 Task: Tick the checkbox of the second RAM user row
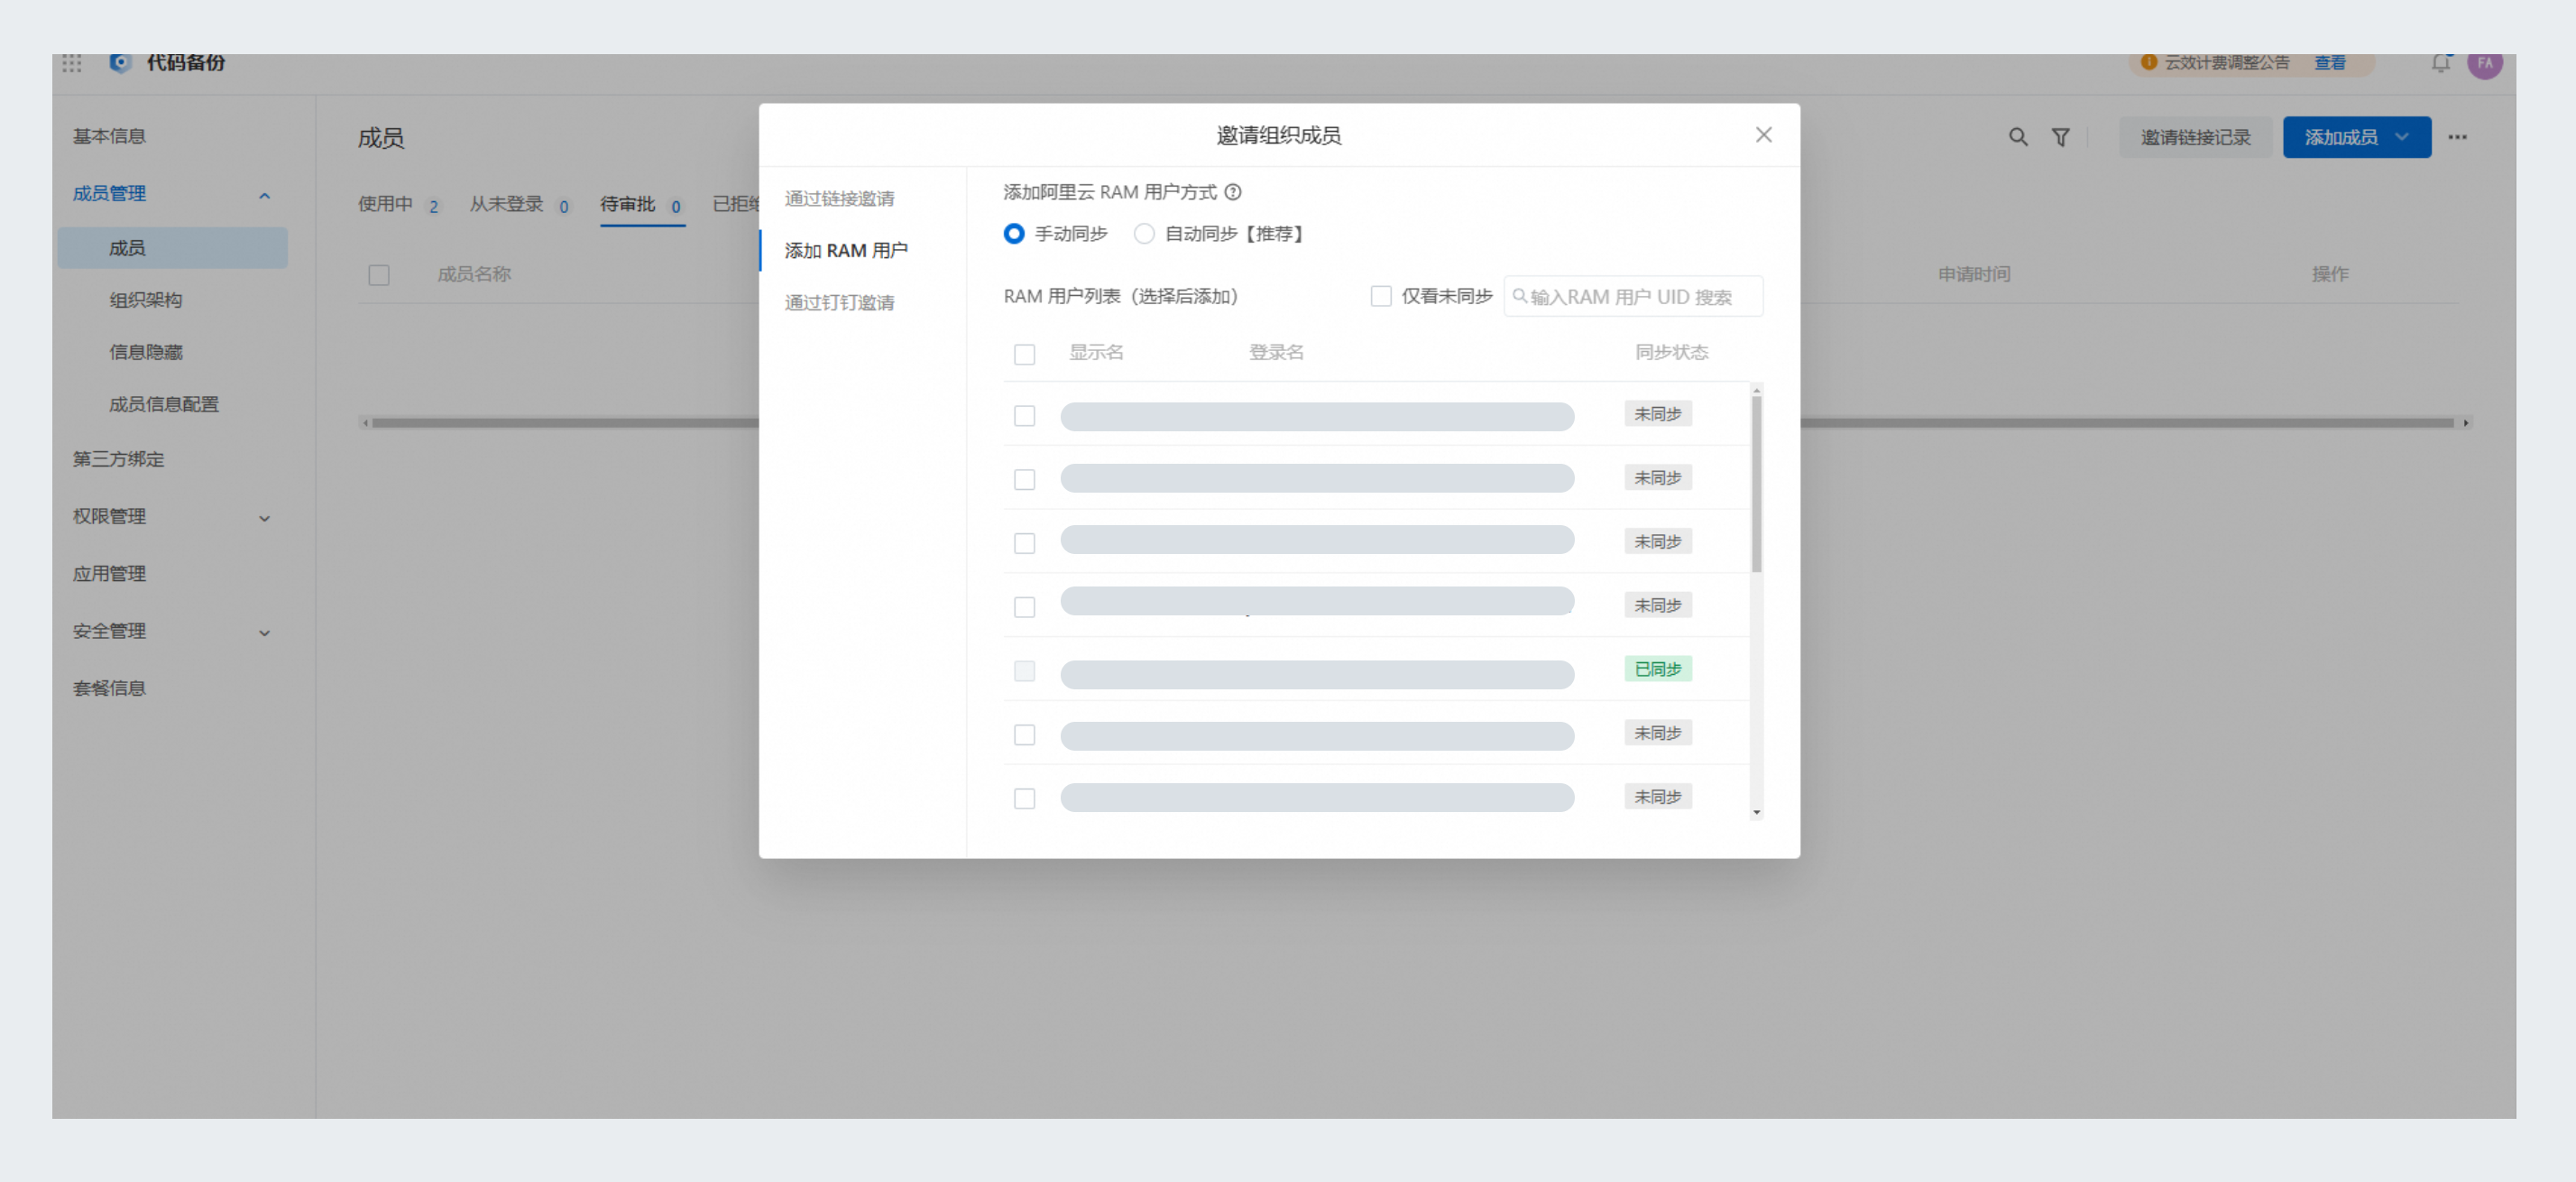1024,480
